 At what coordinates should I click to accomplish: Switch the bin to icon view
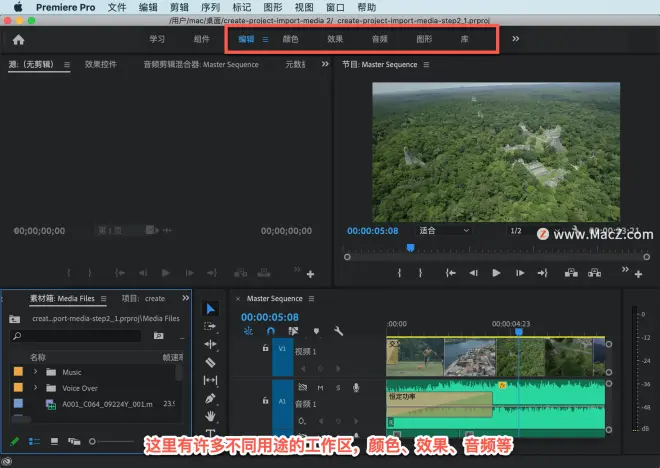coord(54,441)
